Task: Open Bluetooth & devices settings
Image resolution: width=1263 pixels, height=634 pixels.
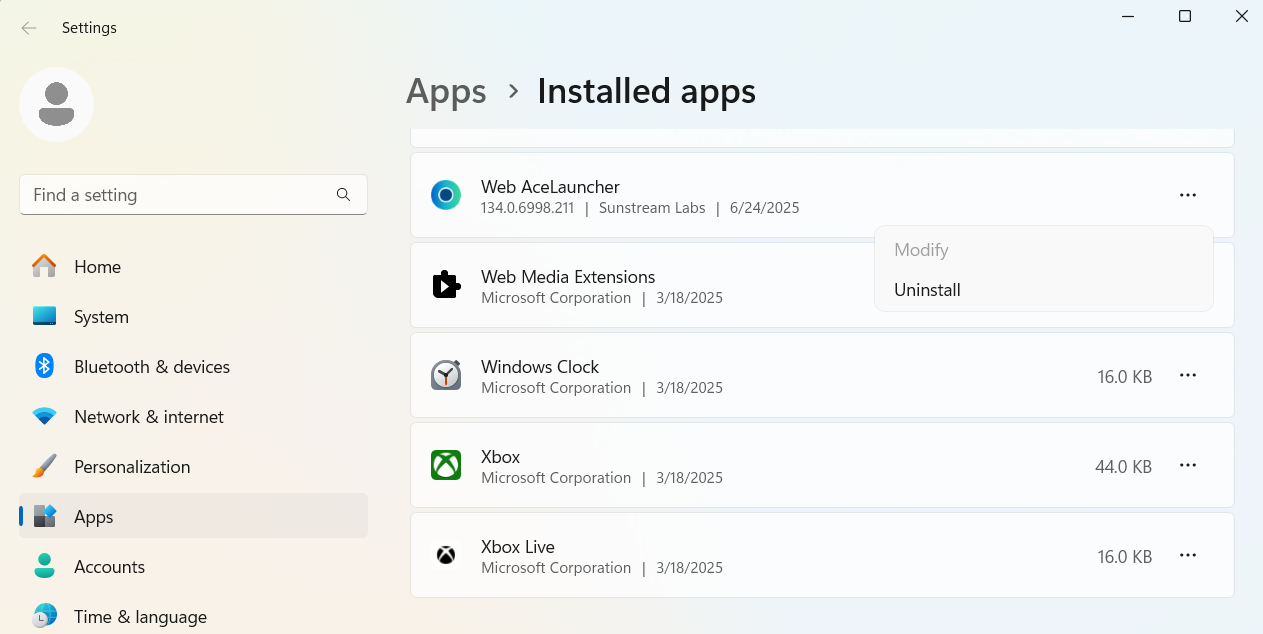Action: (x=151, y=367)
